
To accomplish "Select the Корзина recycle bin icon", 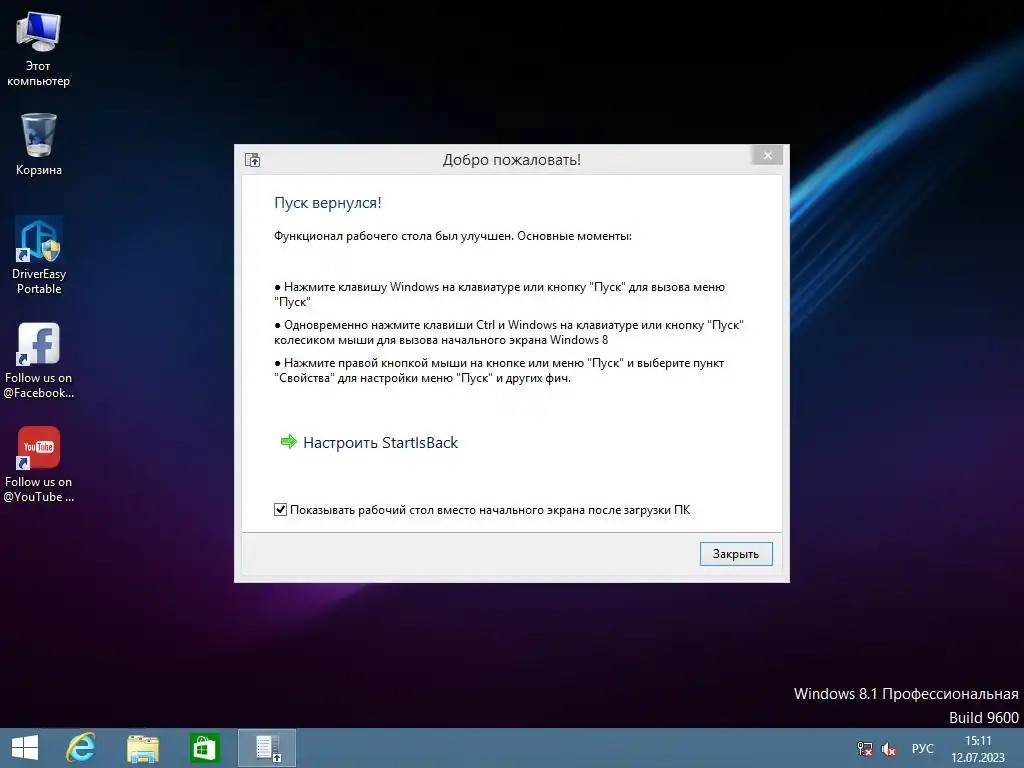I will [x=39, y=144].
